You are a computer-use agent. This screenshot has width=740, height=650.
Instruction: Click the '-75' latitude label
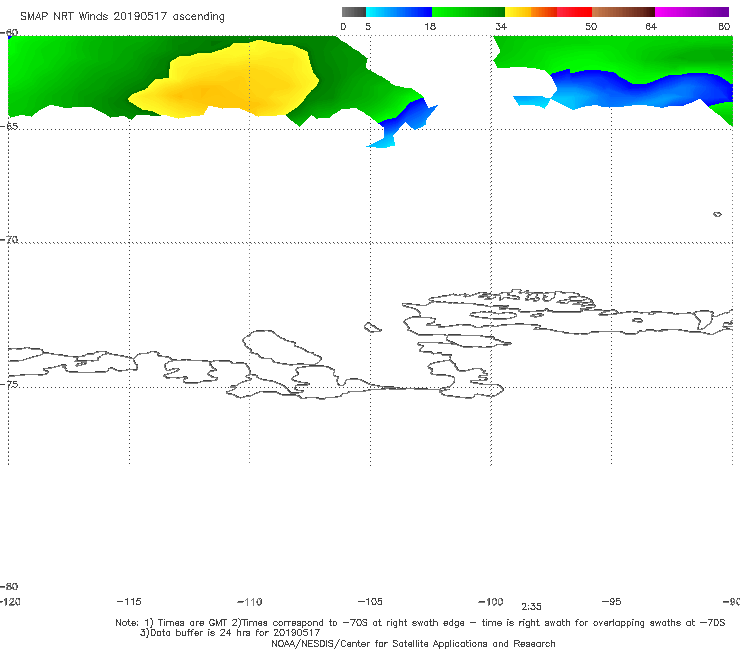(9, 384)
